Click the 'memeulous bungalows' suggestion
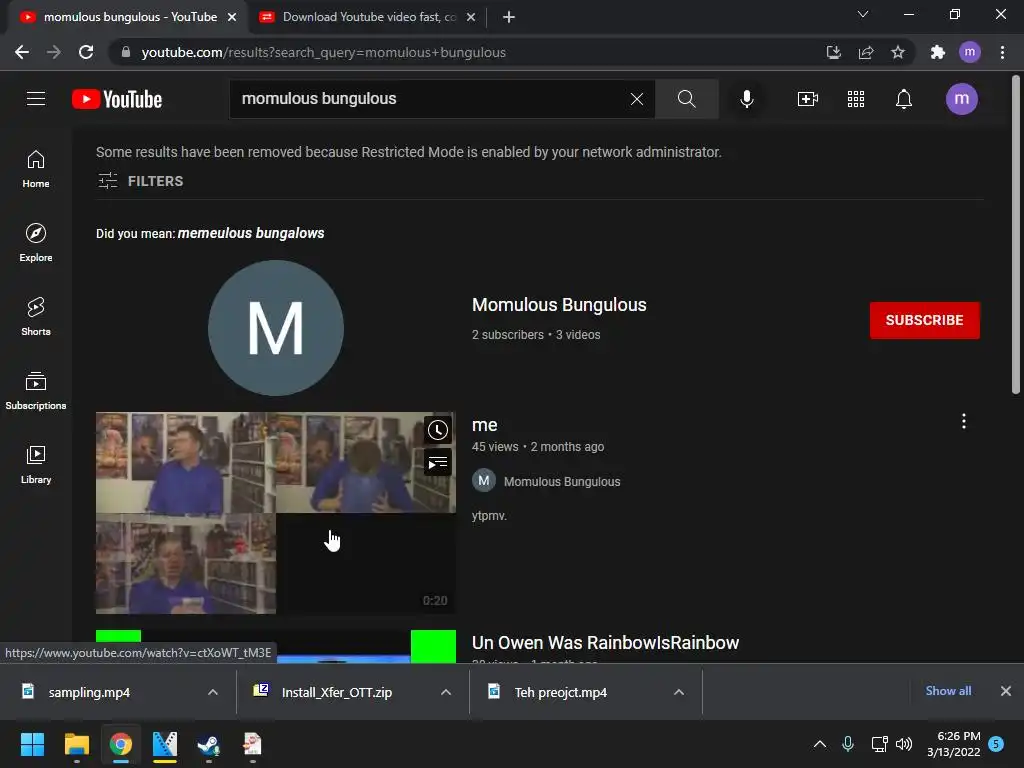This screenshot has width=1024, height=768. click(x=251, y=233)
